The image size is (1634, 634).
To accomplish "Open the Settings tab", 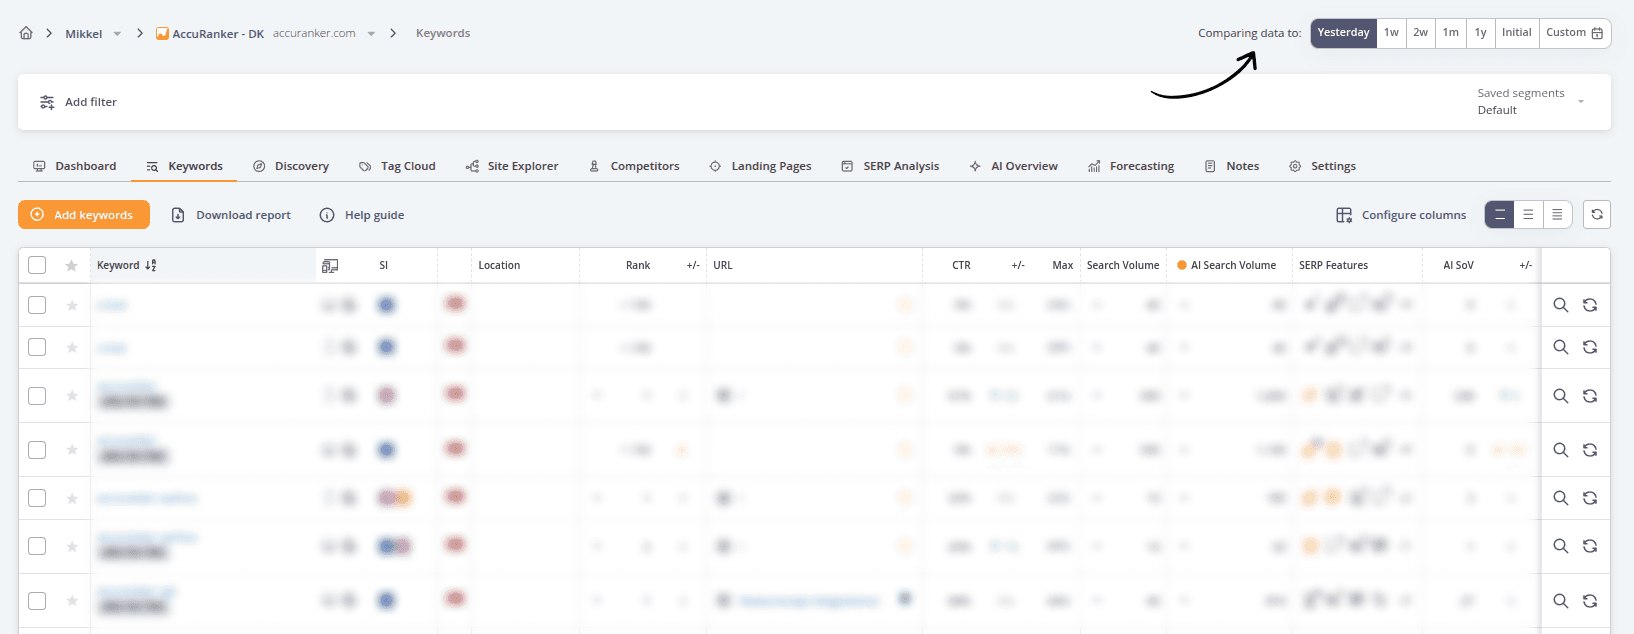I will [1322, 166].
